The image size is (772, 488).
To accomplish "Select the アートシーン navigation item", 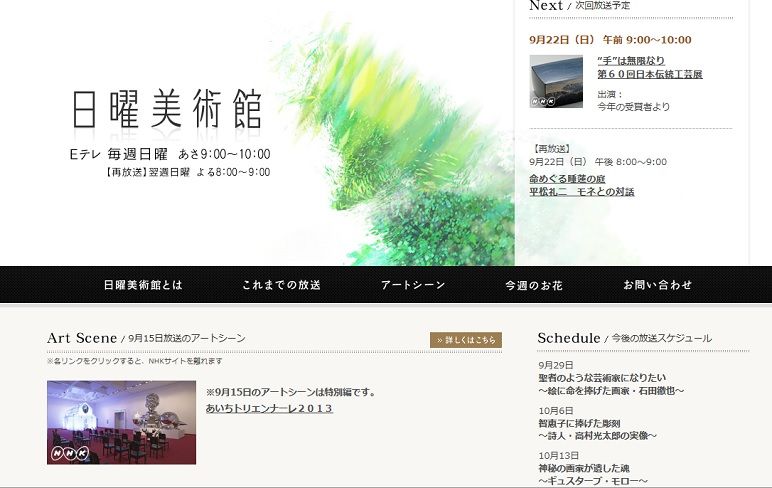I will pos(413,285).
